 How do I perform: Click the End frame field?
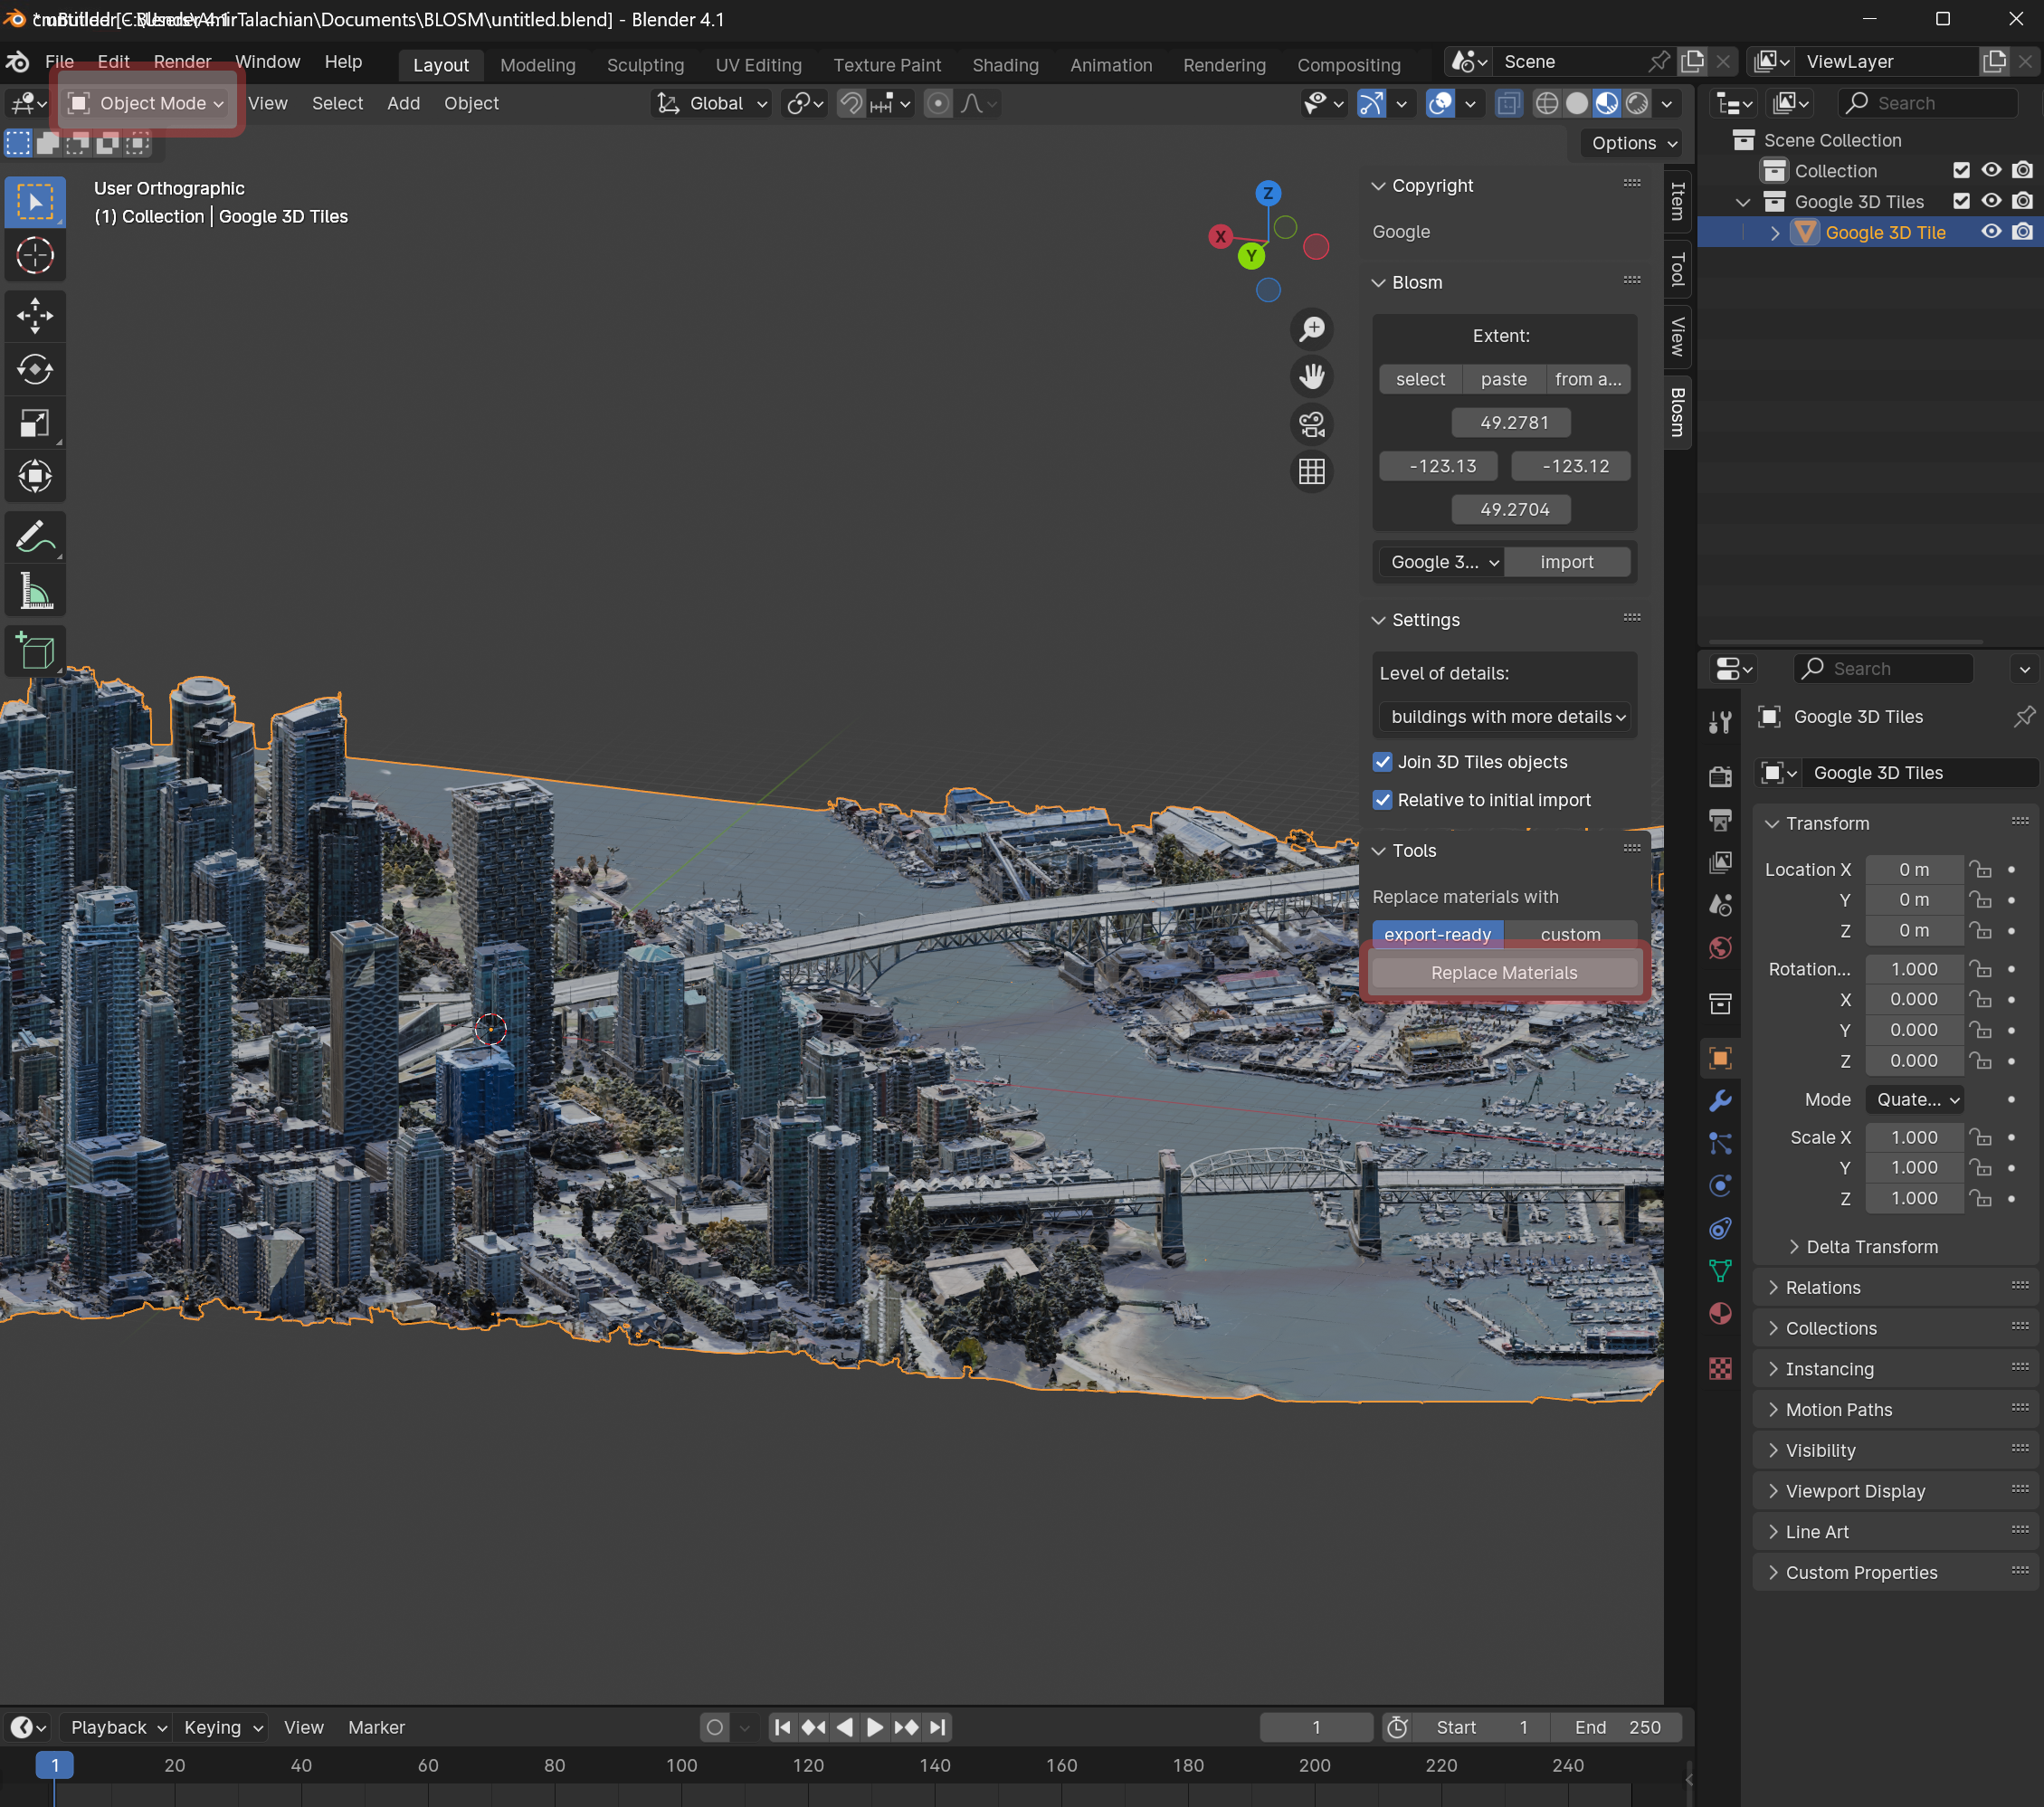click(1616, 1727)
